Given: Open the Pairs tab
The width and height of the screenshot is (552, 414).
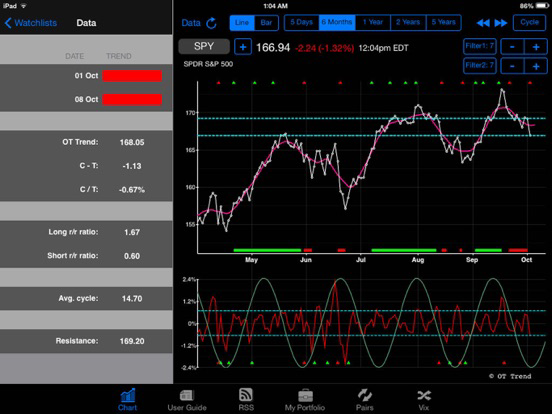Looking at the screenshot, I should pyautogui.click(x=364, y=400).
